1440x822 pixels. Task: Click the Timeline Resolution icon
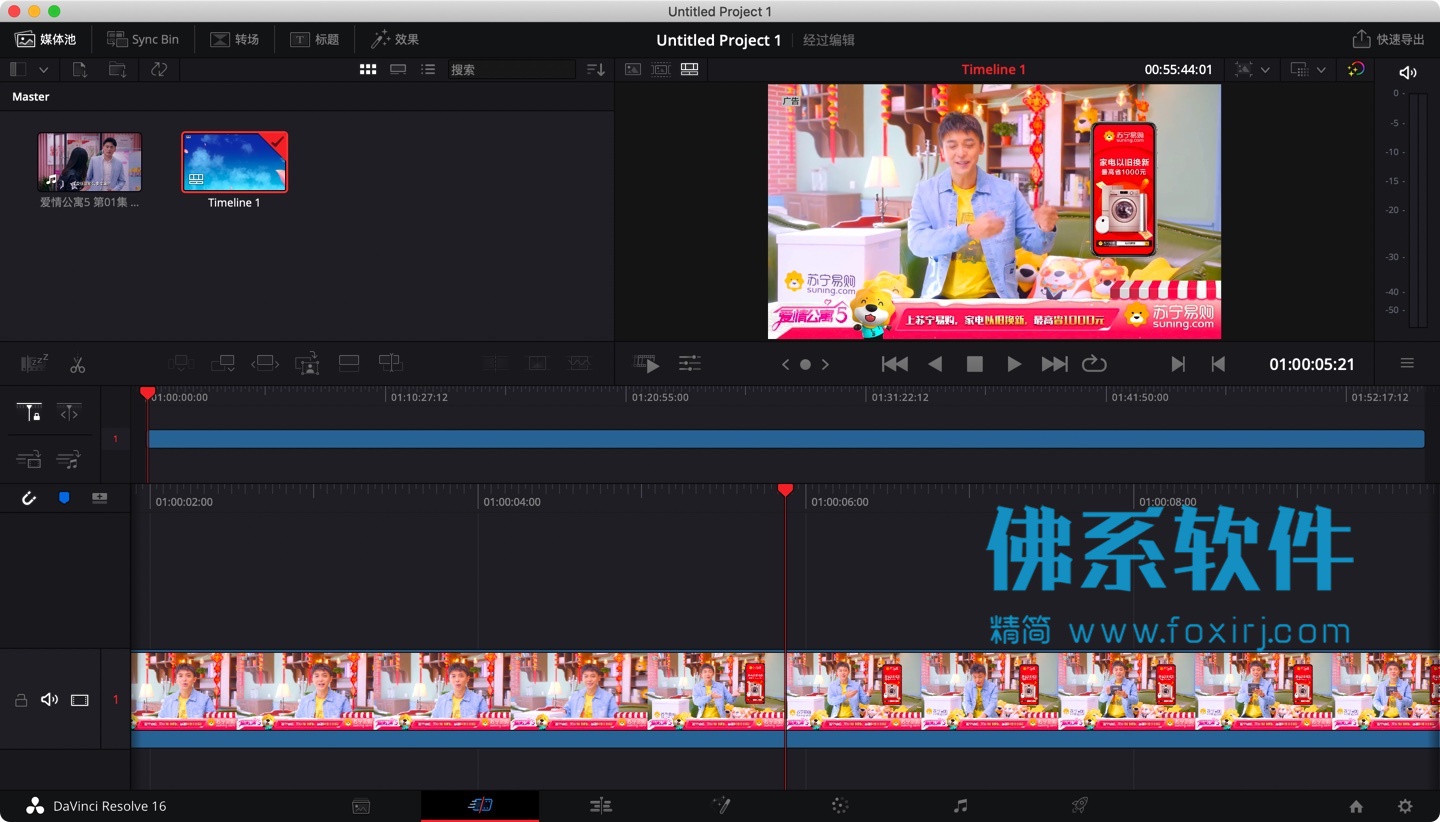[x=1299, y=69]
